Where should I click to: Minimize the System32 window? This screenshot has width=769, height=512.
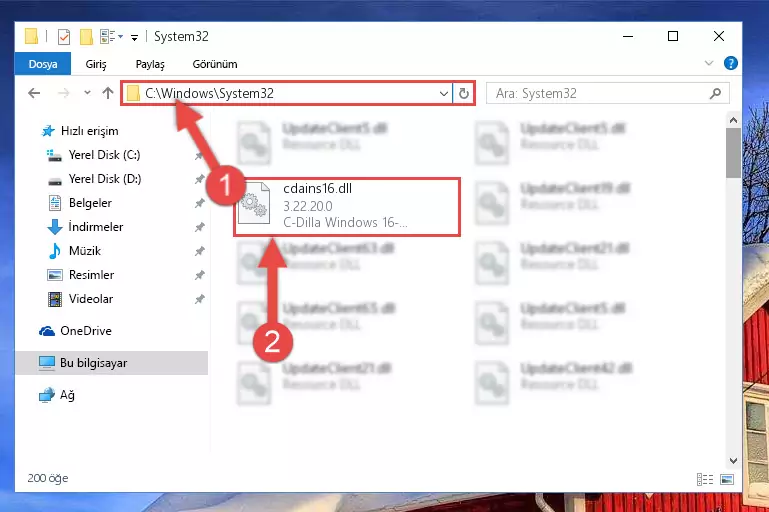click(628, 36)
